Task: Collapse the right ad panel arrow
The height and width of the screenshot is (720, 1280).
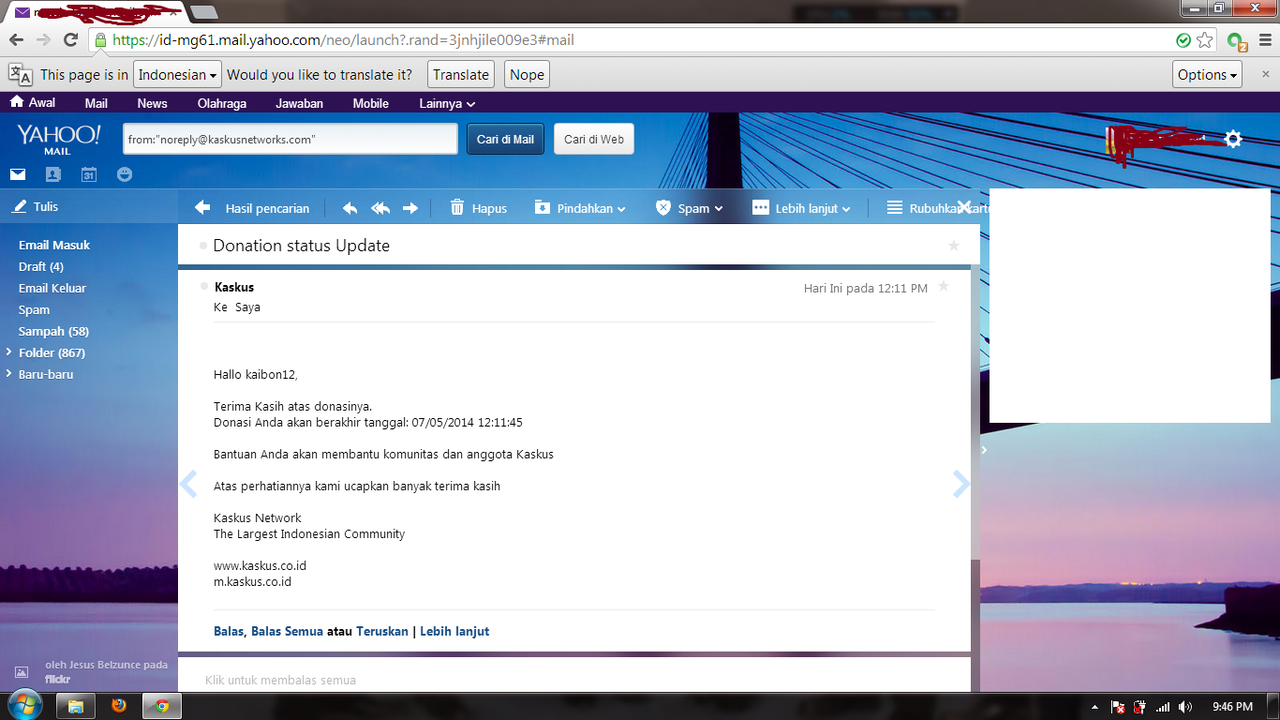Action: point(984,450)
